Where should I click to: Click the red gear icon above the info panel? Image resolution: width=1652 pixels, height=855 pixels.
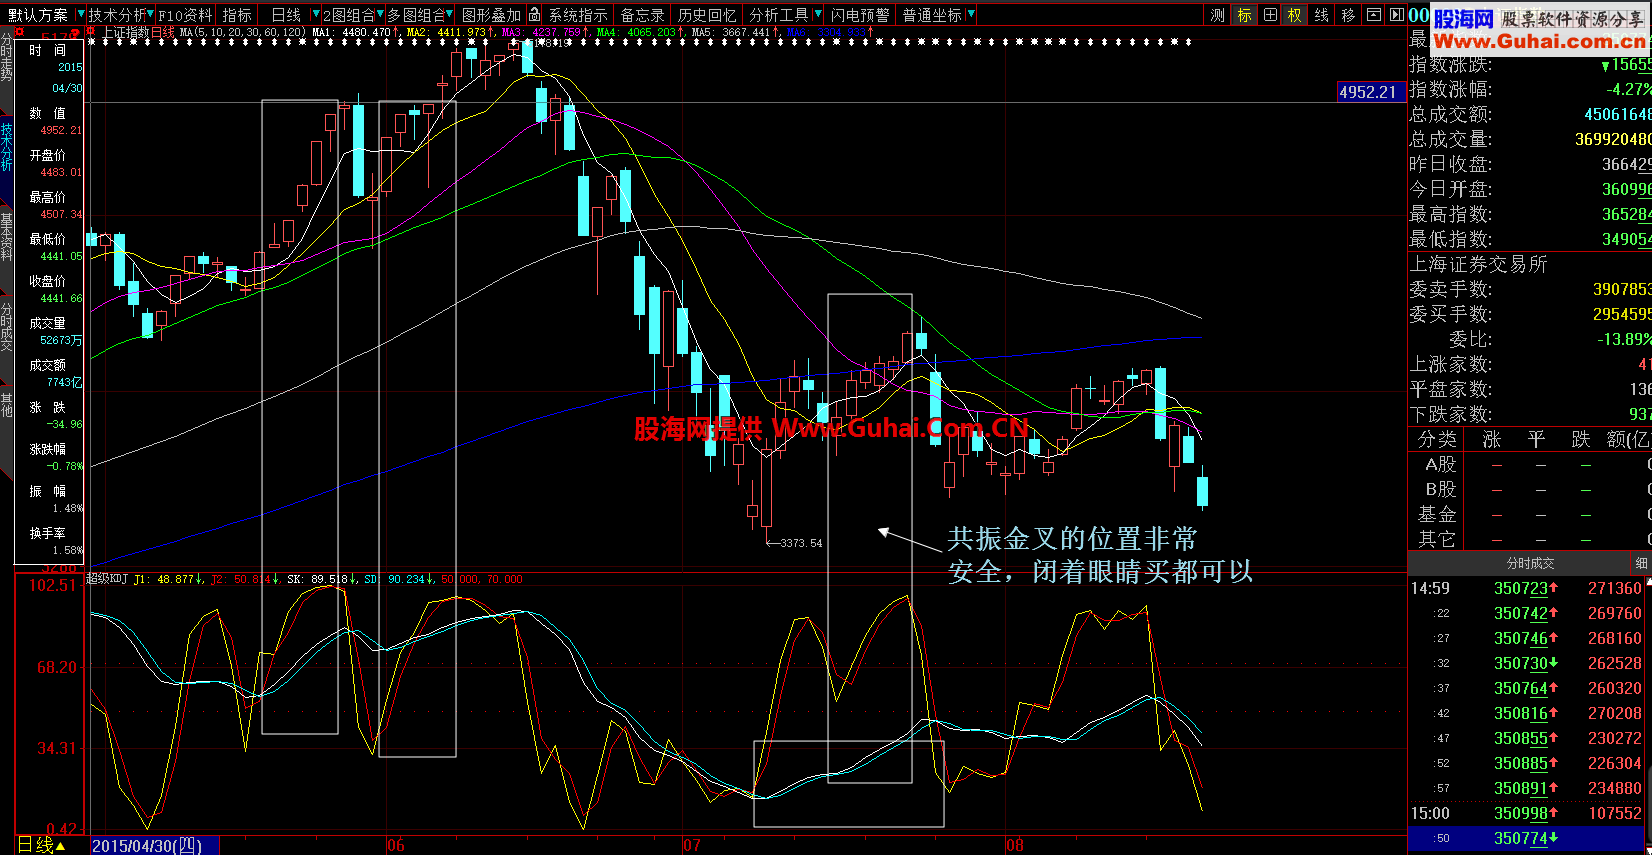tap(19, 32)
